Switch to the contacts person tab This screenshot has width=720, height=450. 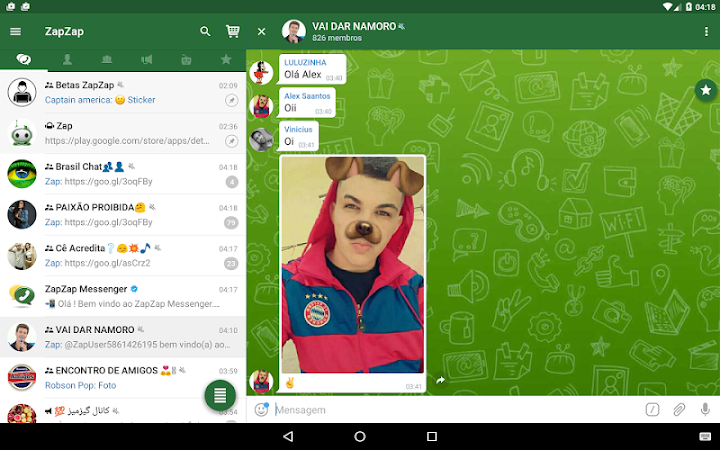[67, 59]
